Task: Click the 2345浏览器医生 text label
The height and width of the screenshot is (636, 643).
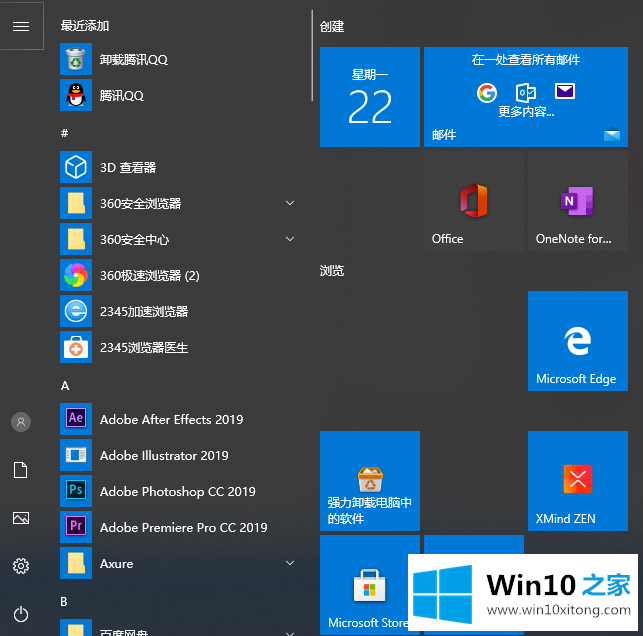Action: (x=144, y=348)
